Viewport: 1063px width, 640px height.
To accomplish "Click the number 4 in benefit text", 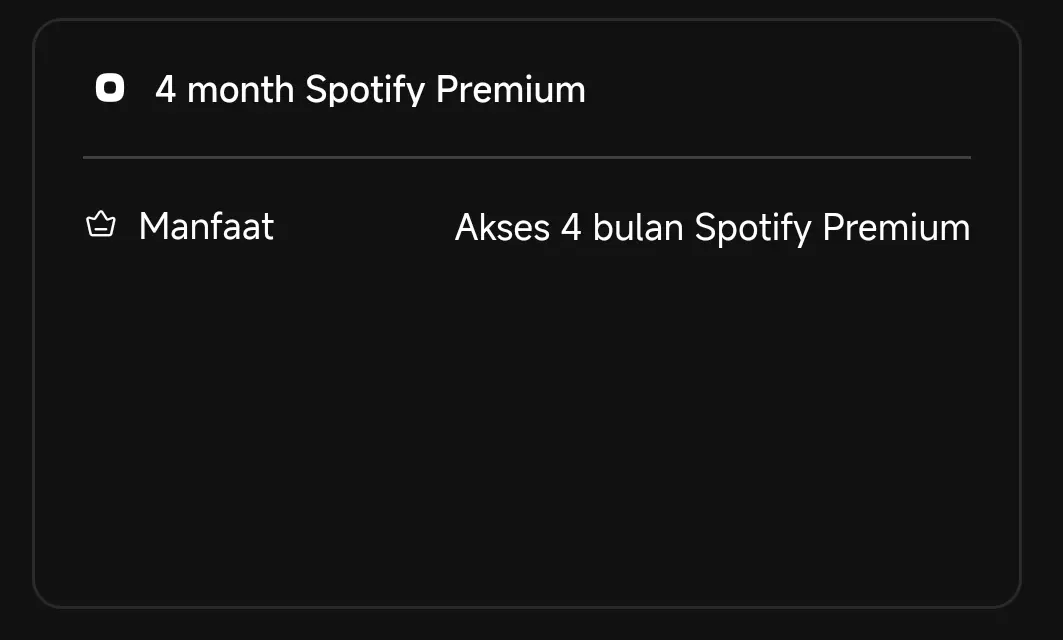I will [x=571, y=227].
